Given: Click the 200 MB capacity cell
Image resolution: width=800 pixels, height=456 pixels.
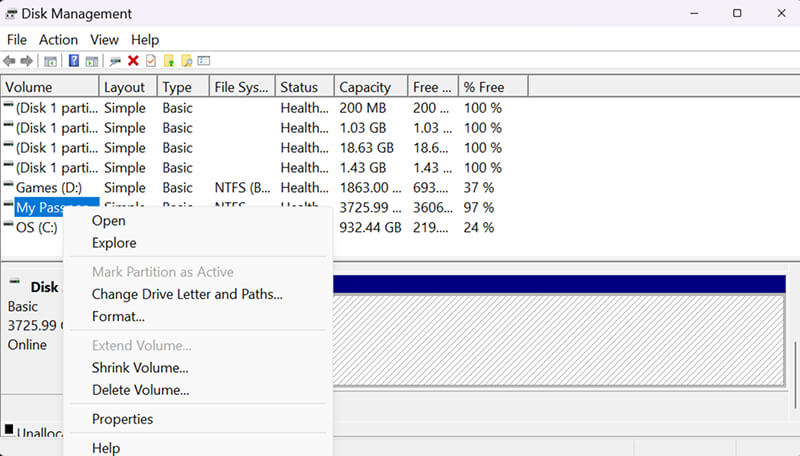Looking at the screenshot, I should coord(363,108).
